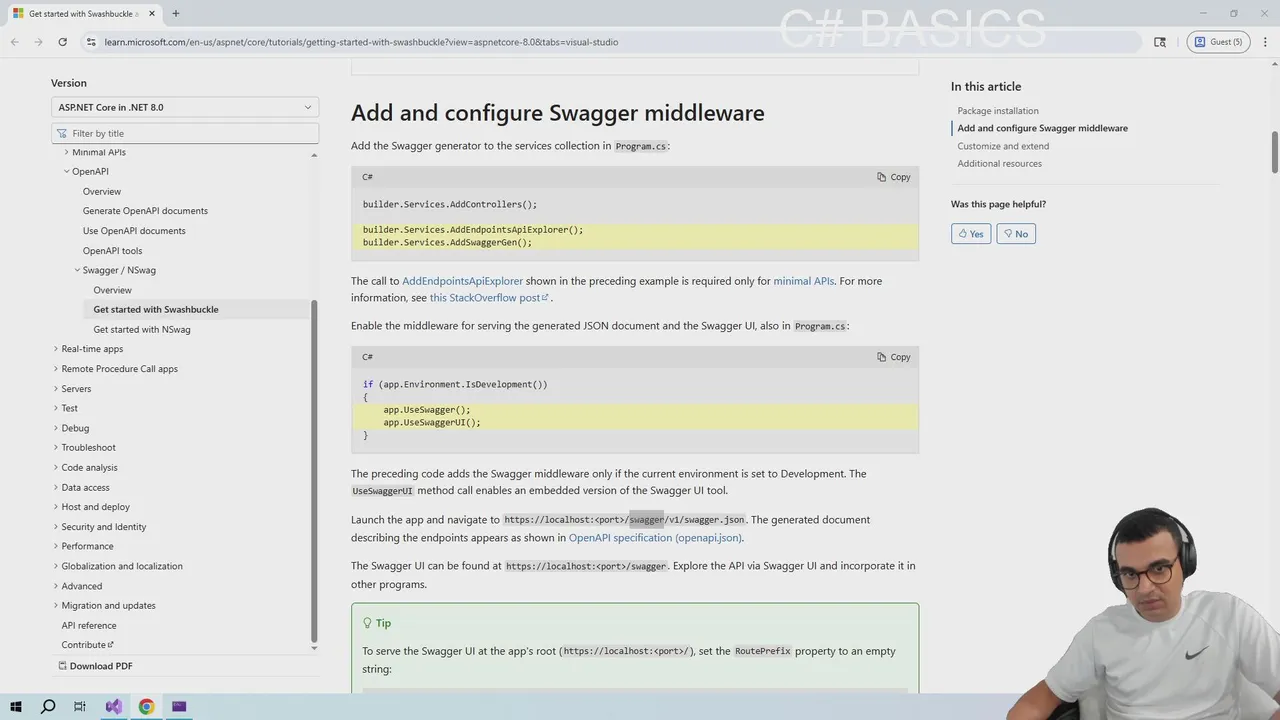Open the site information icon in address bar
Viewport: 1280px width, 720px height.
click(x=91, y=42)
